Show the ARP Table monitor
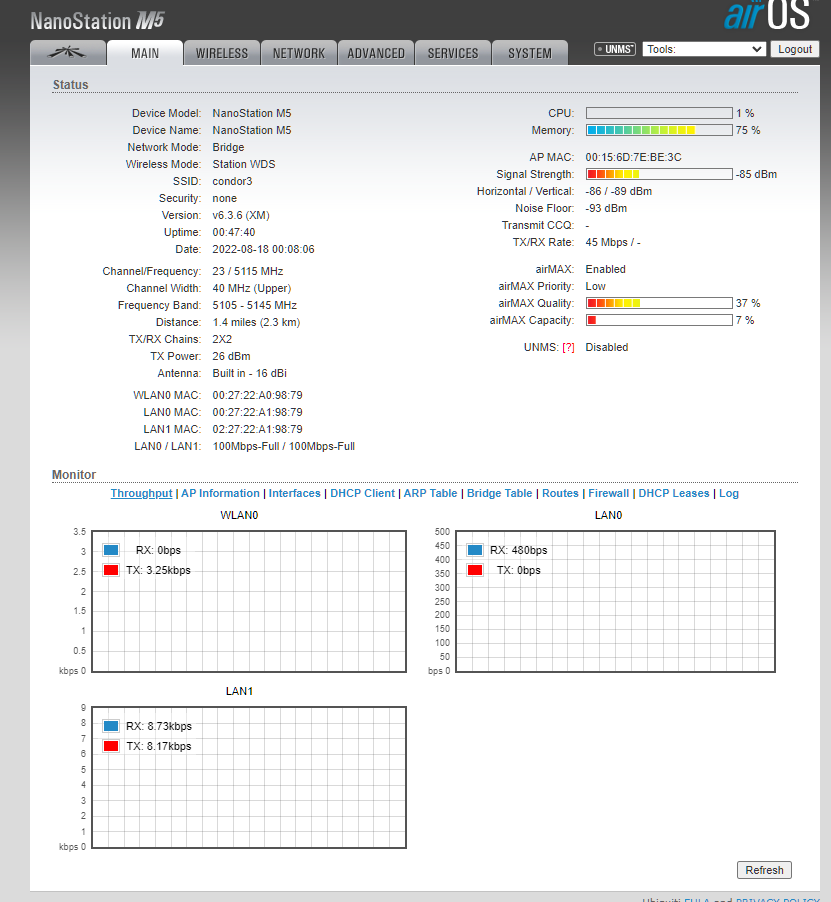831x902 pixels. [x=430, y=493]
